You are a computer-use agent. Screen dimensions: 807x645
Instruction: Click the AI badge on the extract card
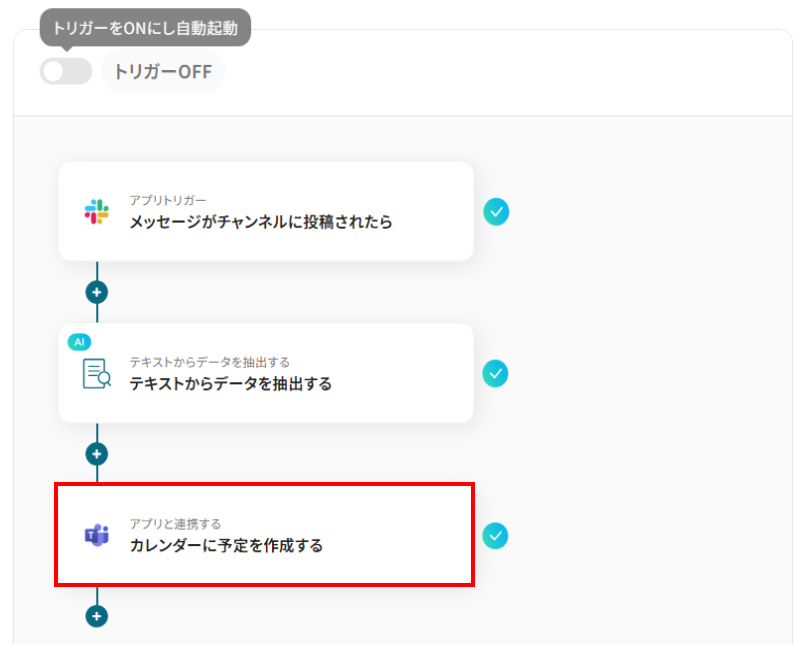[79, 342]
